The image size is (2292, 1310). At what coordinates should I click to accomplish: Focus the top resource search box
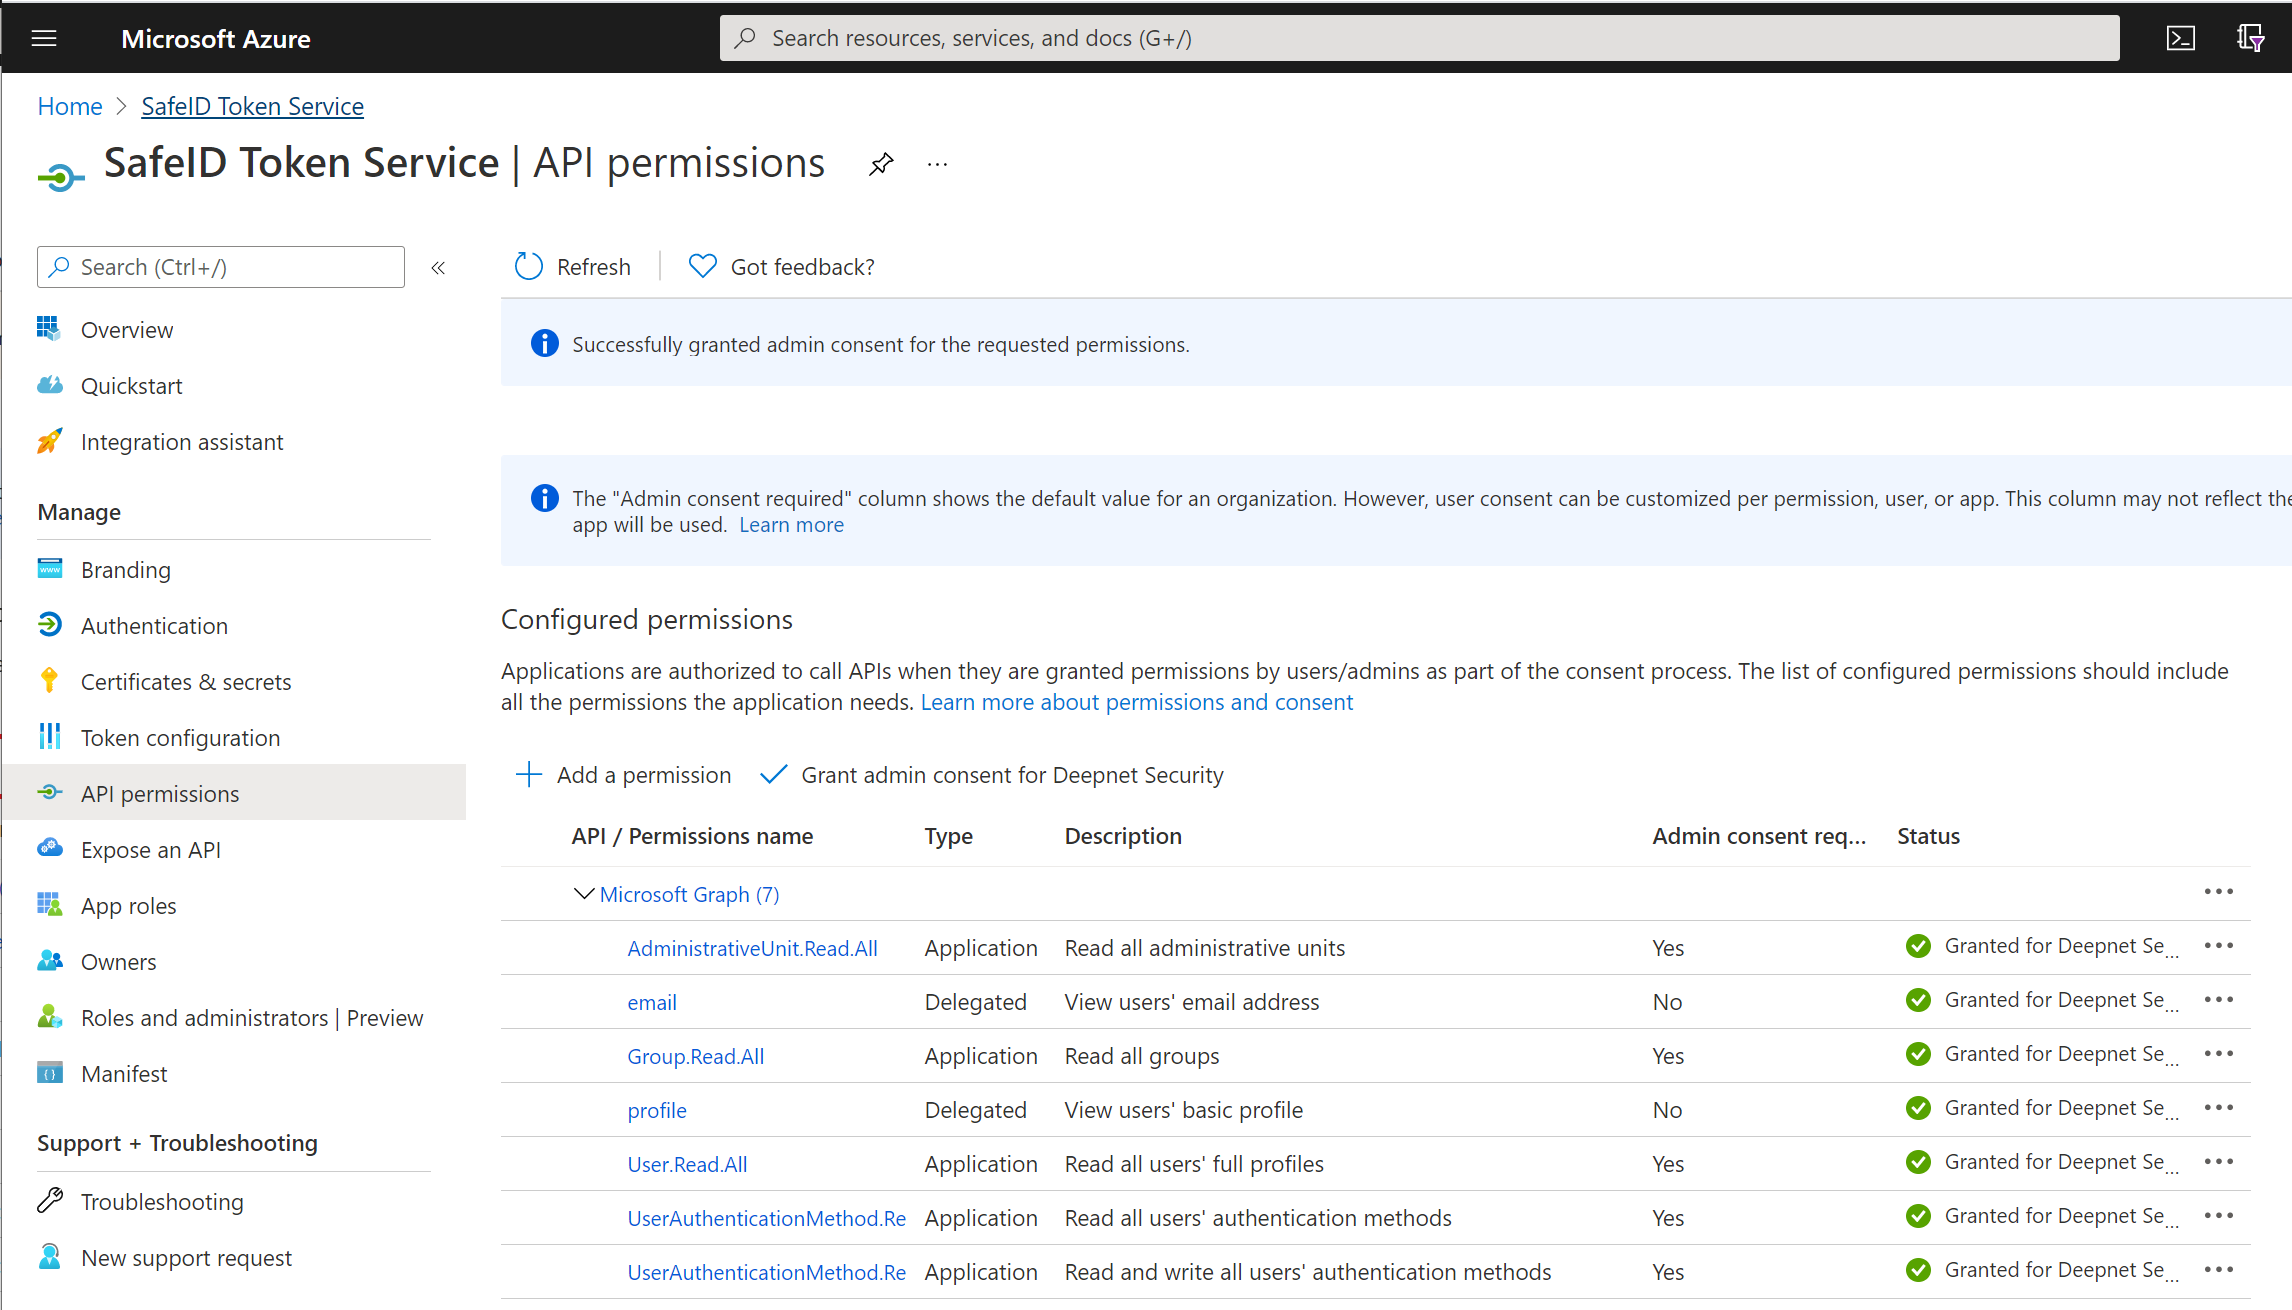[1420, 38]
